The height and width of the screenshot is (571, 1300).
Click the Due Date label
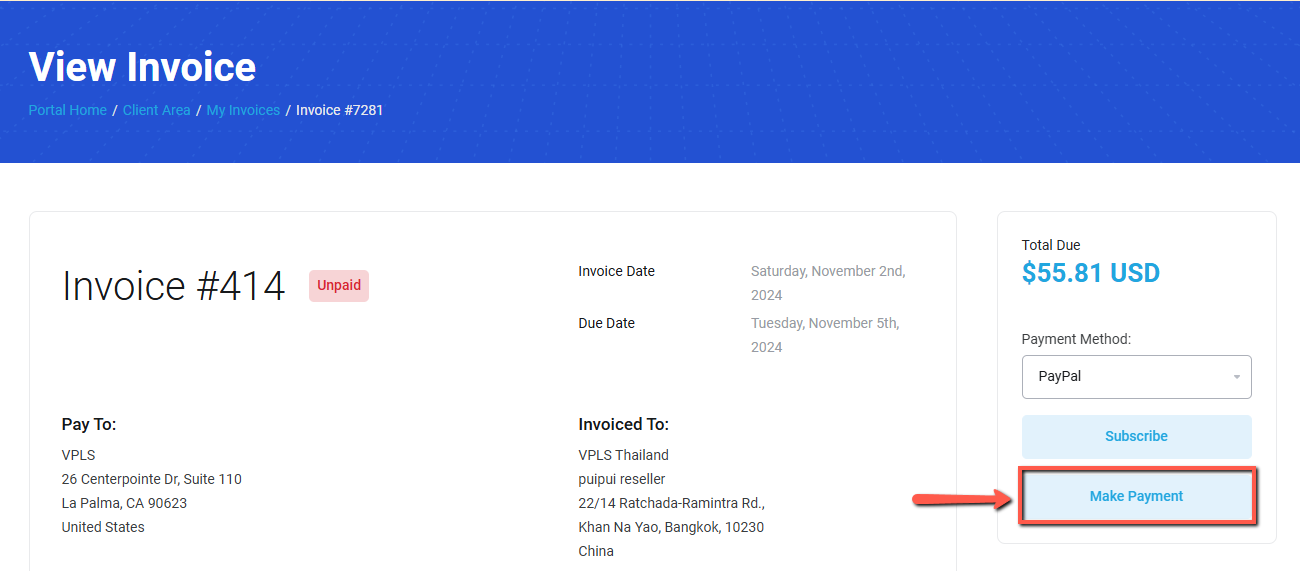click(x=606, y=323)
